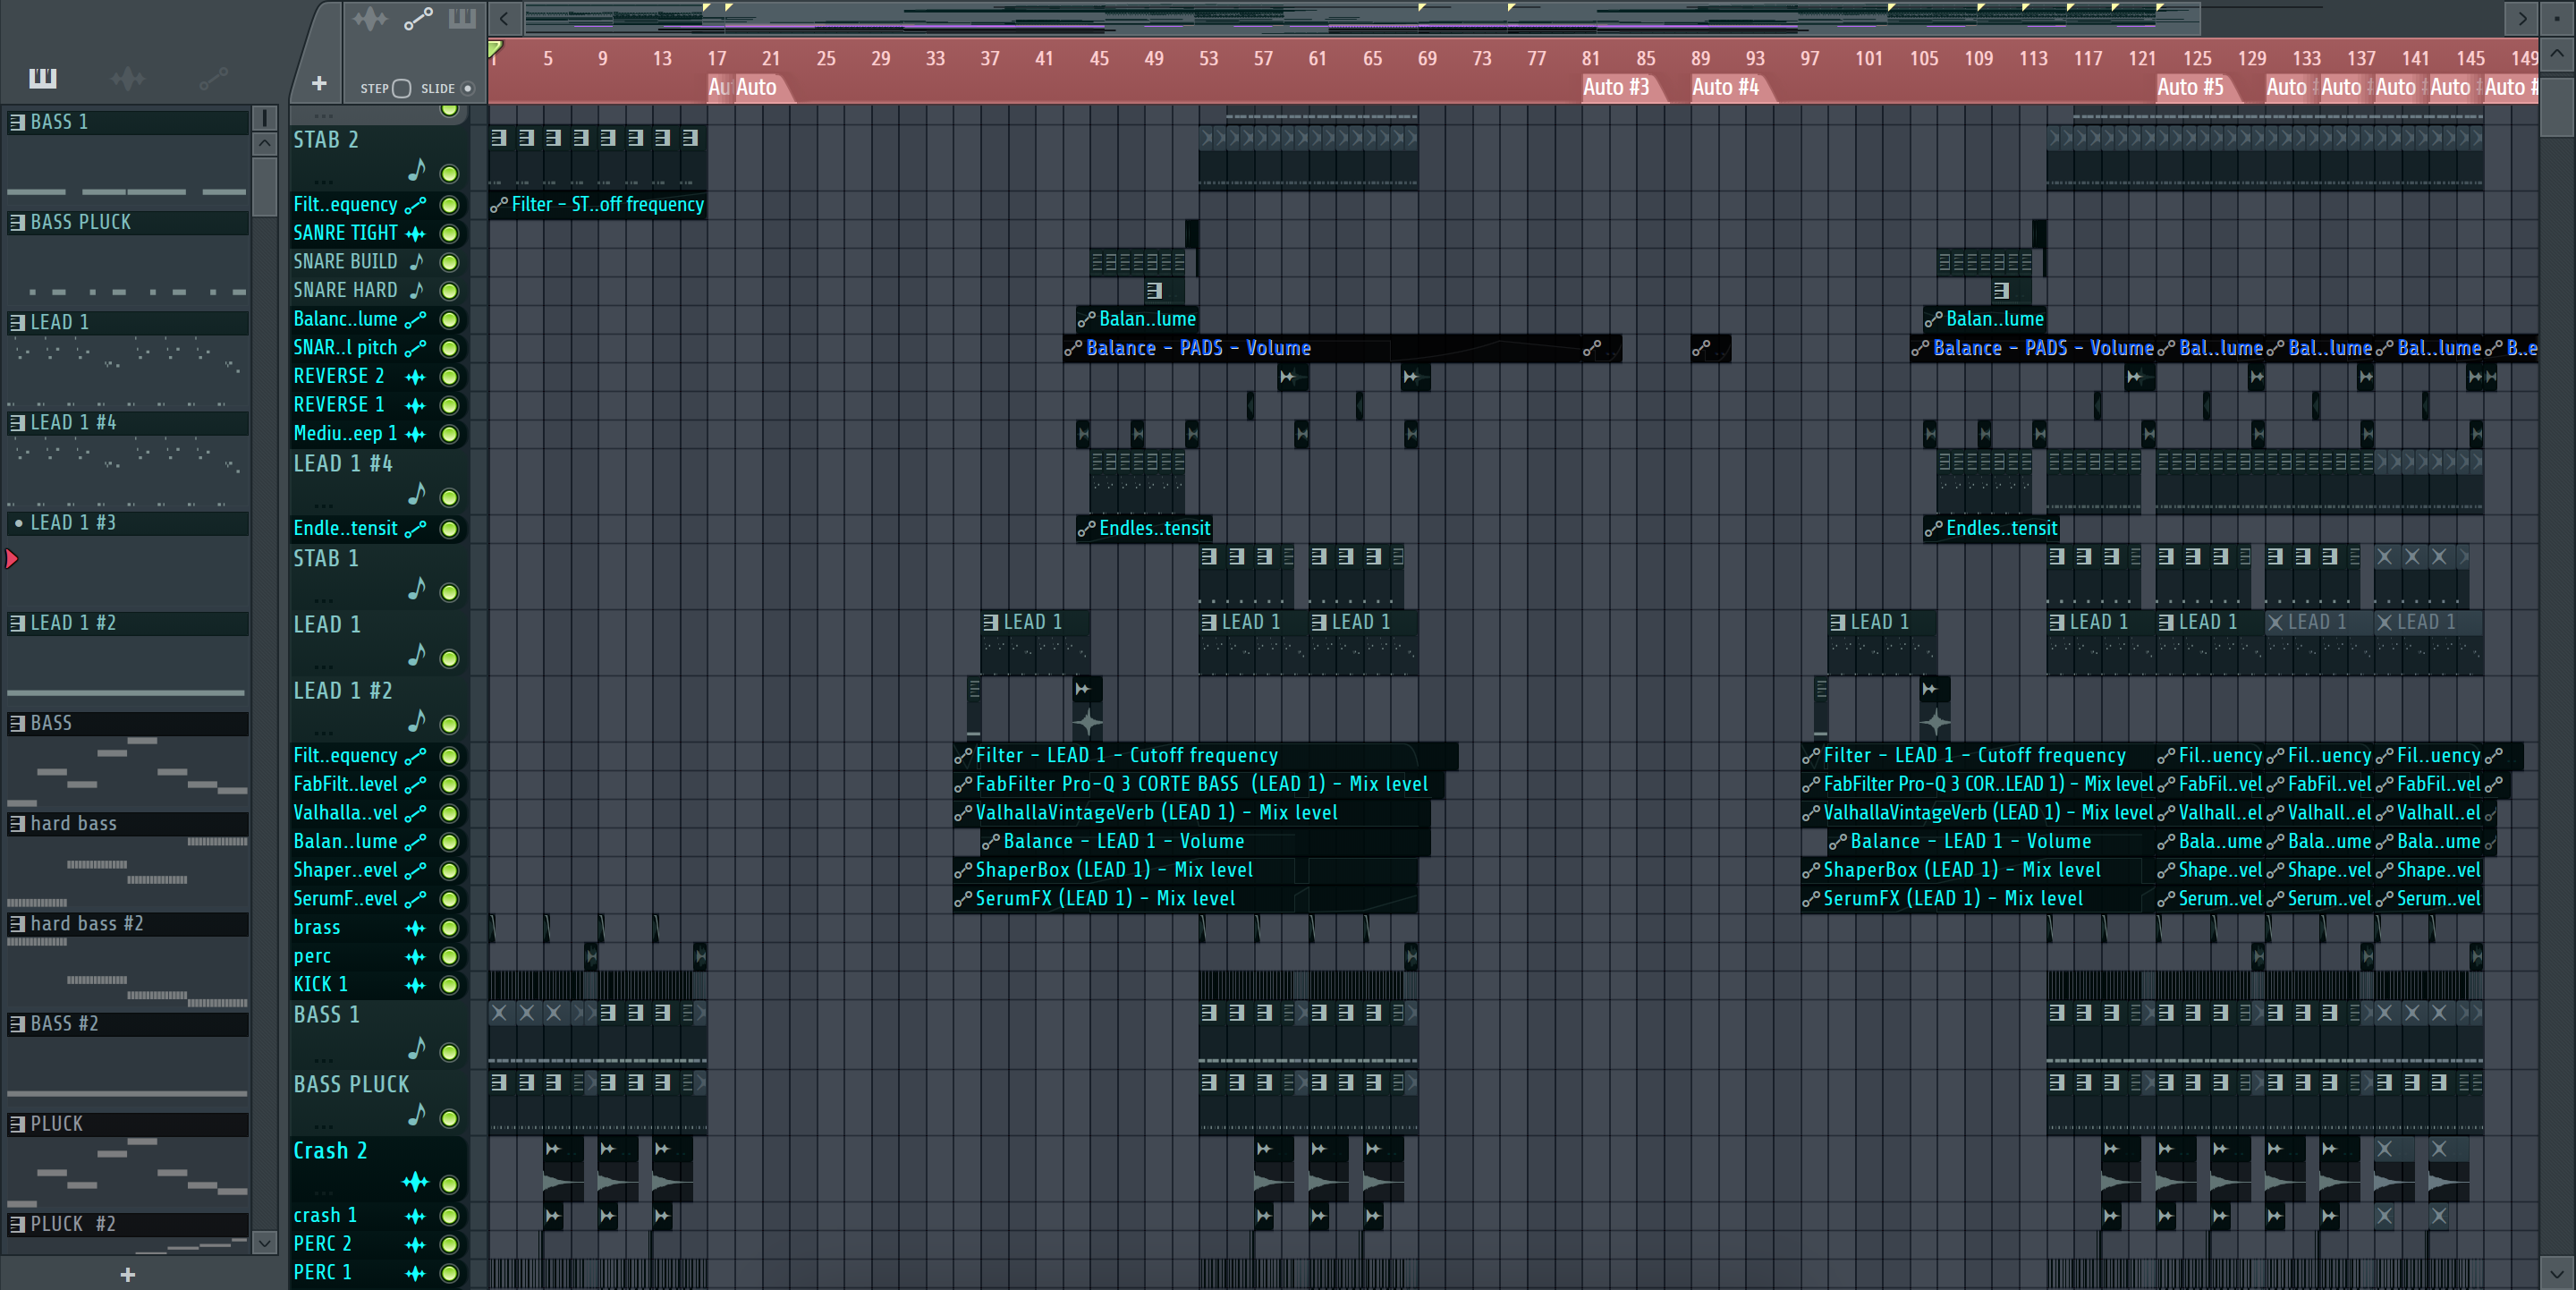Screen dimensions: 2576x1290
Task: Click picker panel scroll-down arrow
Action: 264,1242
